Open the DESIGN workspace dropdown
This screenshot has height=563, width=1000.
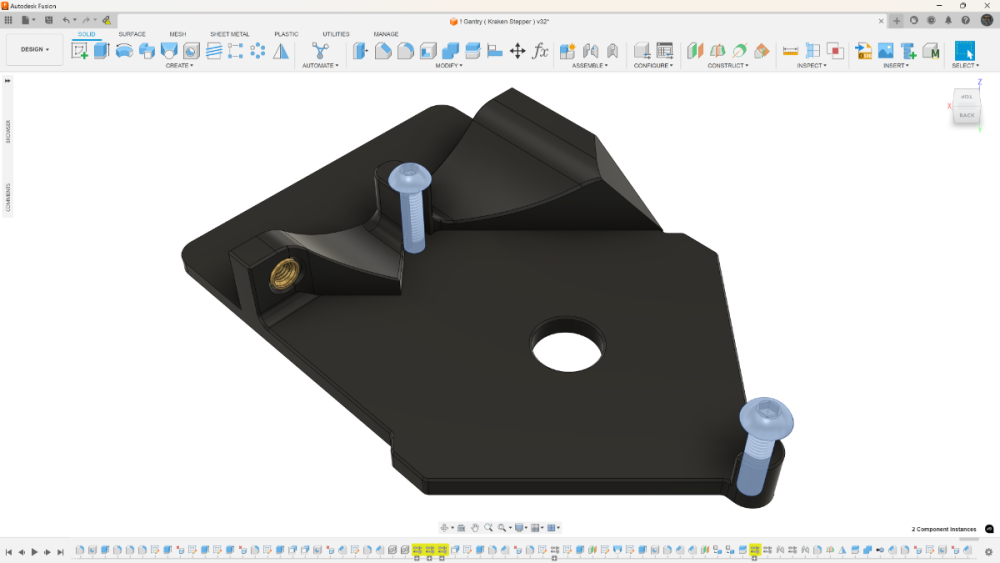point(34,49)
